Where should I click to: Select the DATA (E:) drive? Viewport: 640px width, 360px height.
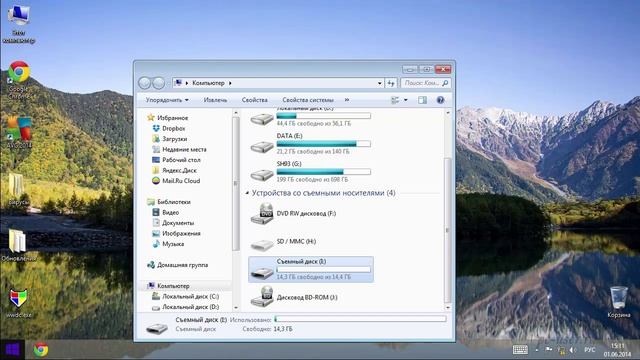[x=311, y=144]
